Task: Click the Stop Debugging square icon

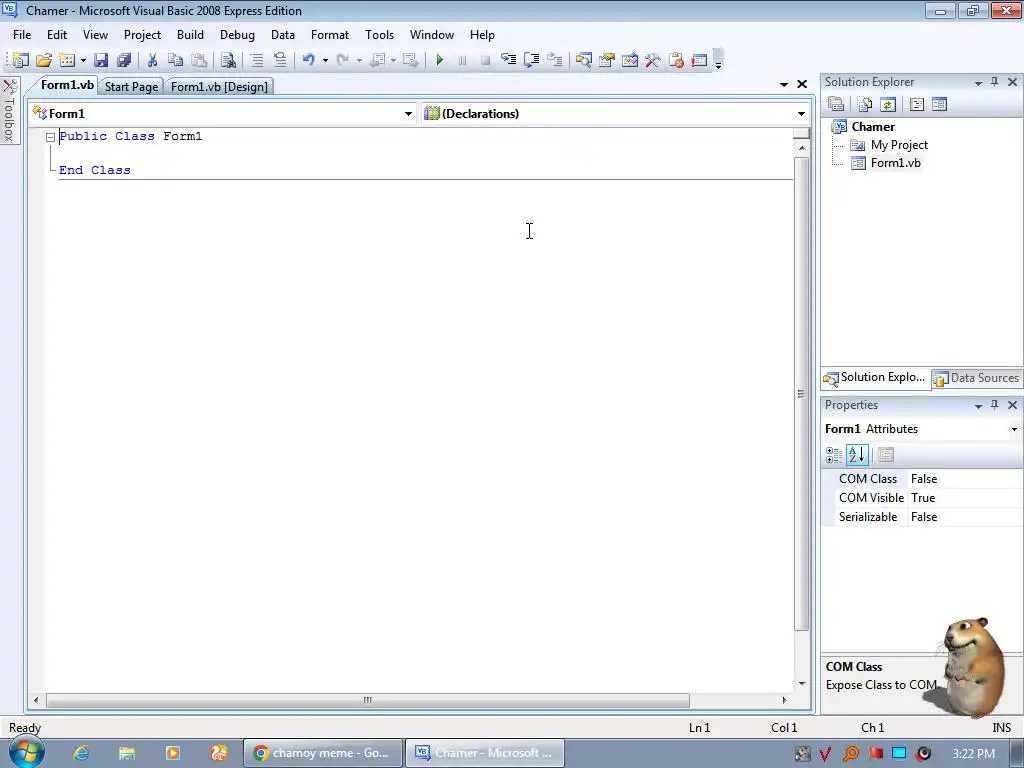Action: coord(485,60)
